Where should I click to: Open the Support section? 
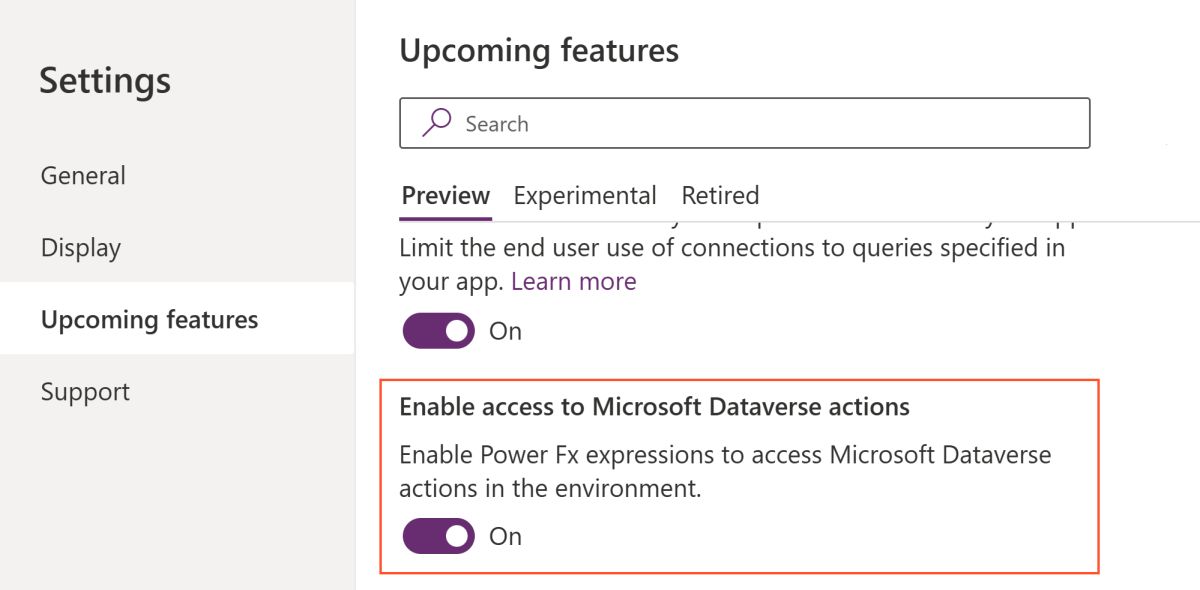(x=85, y=392)
